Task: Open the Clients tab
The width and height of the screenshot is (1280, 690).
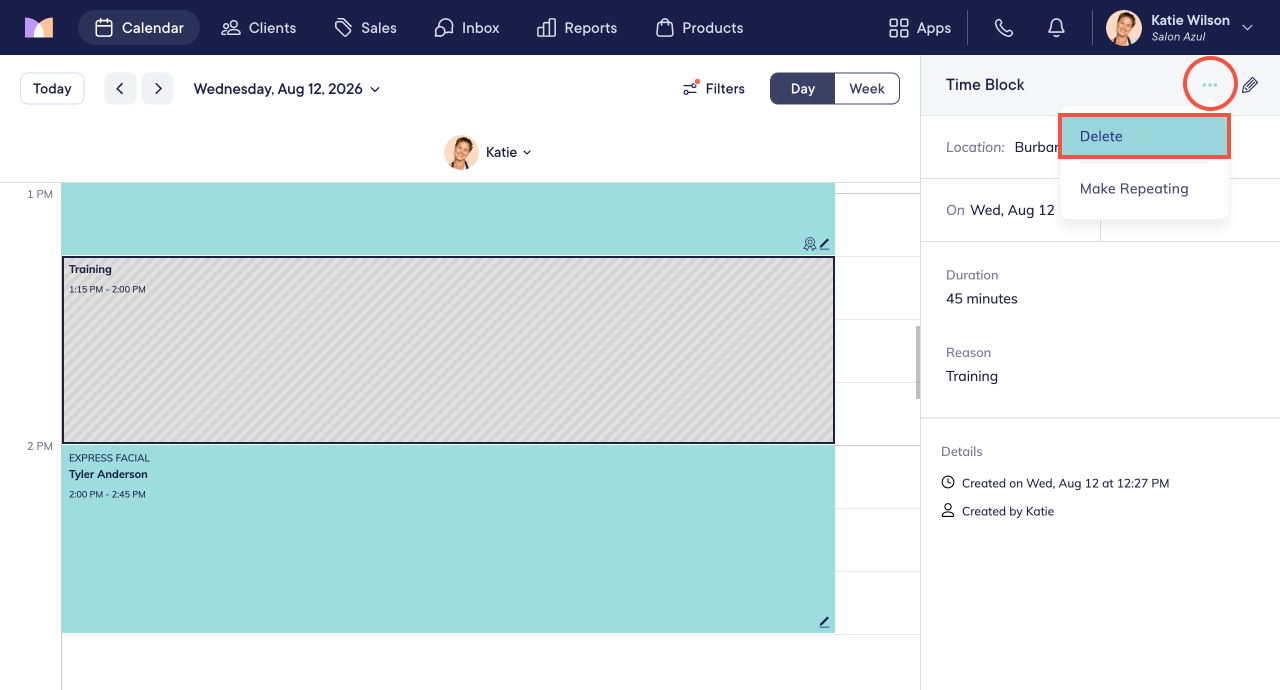Action: click(x=259, y=28)
